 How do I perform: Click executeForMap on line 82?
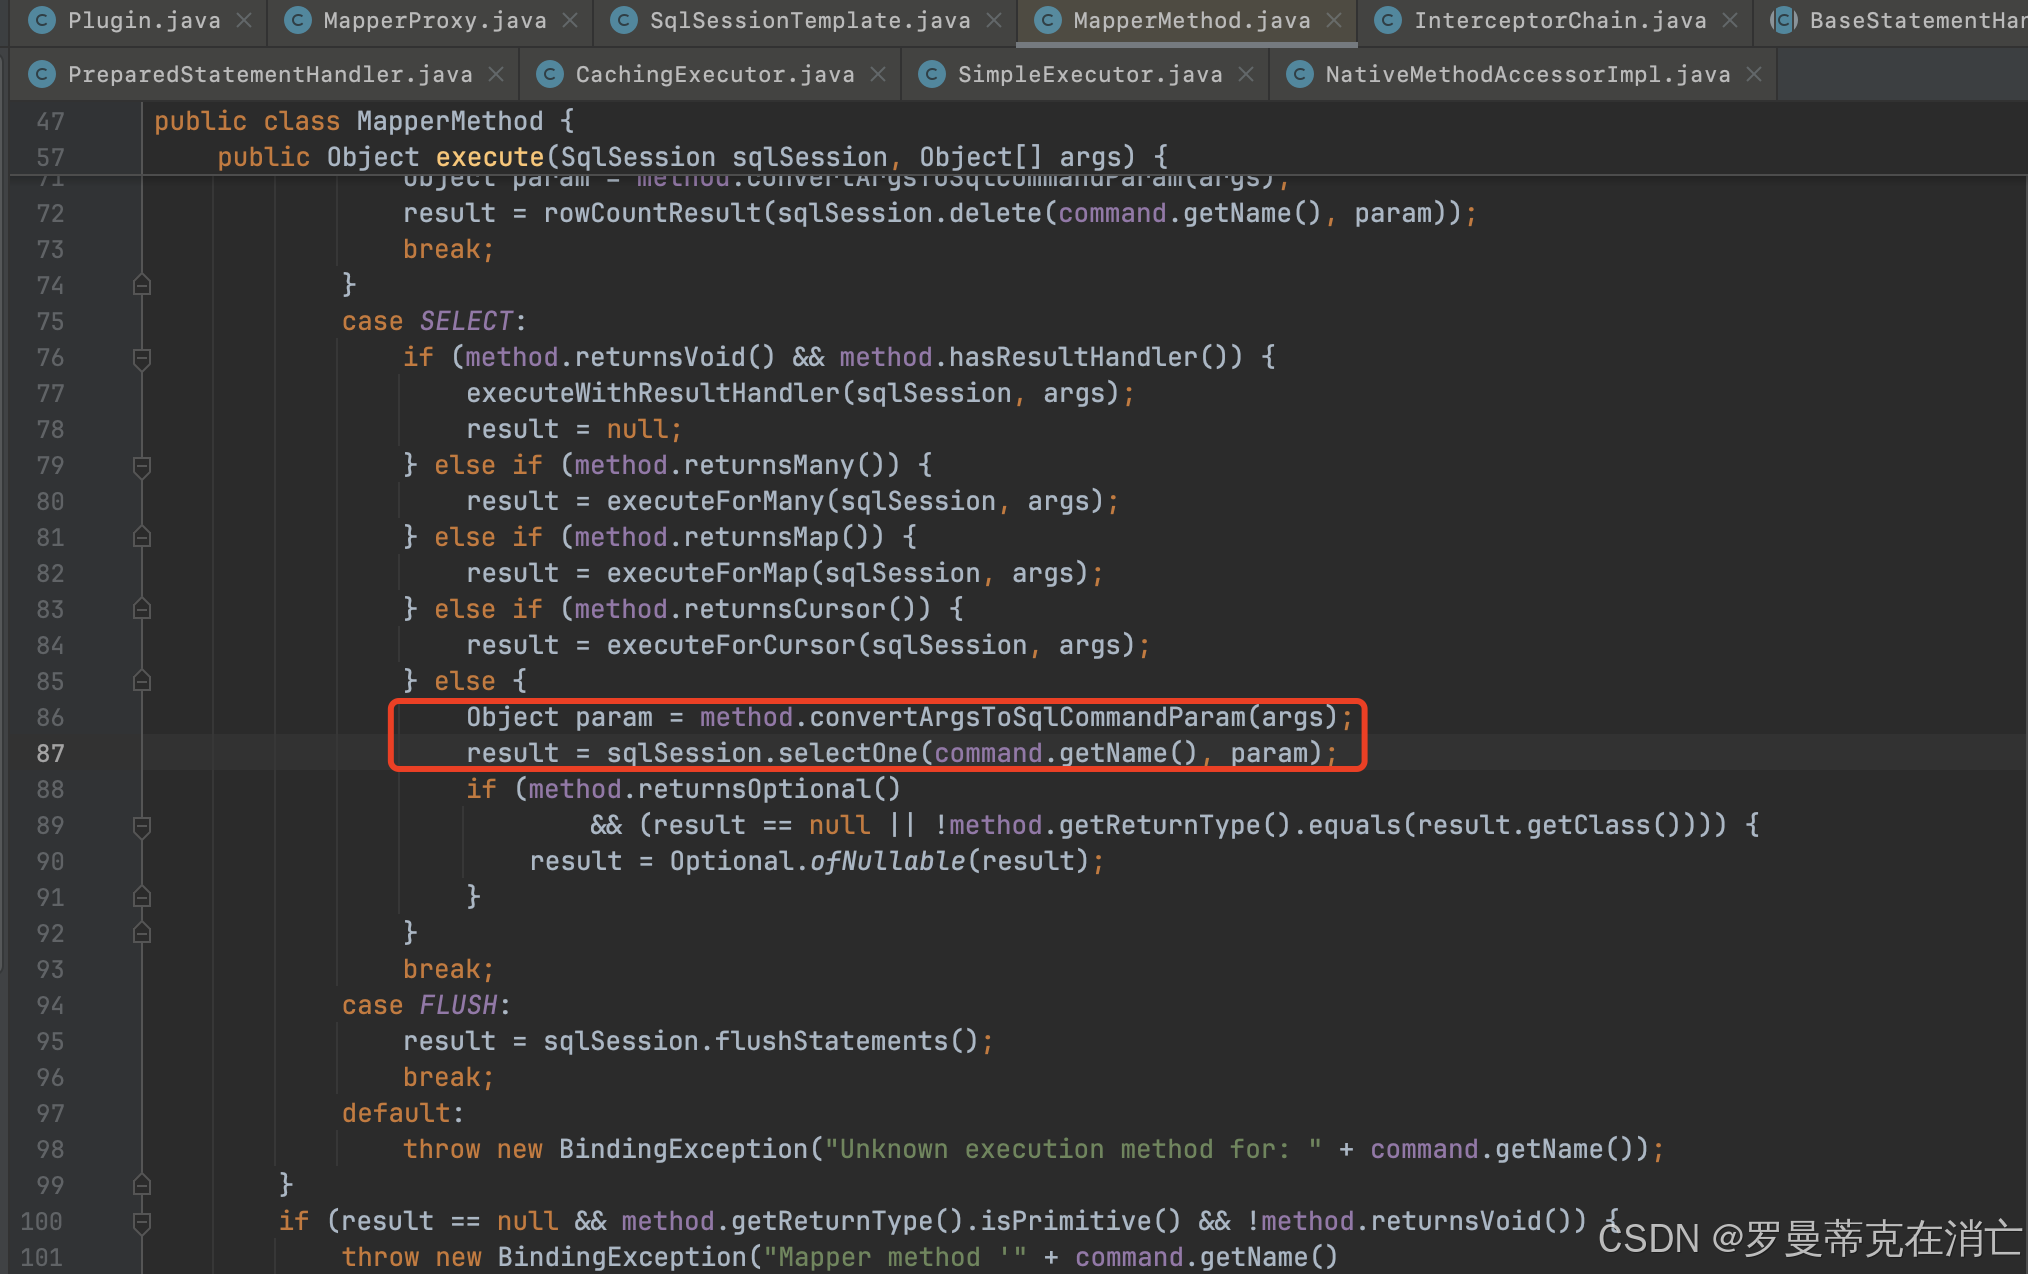[x=707, y=573]
